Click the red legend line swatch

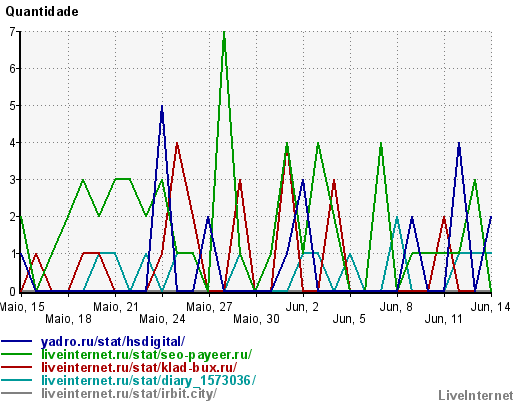[x=17, y=367]
